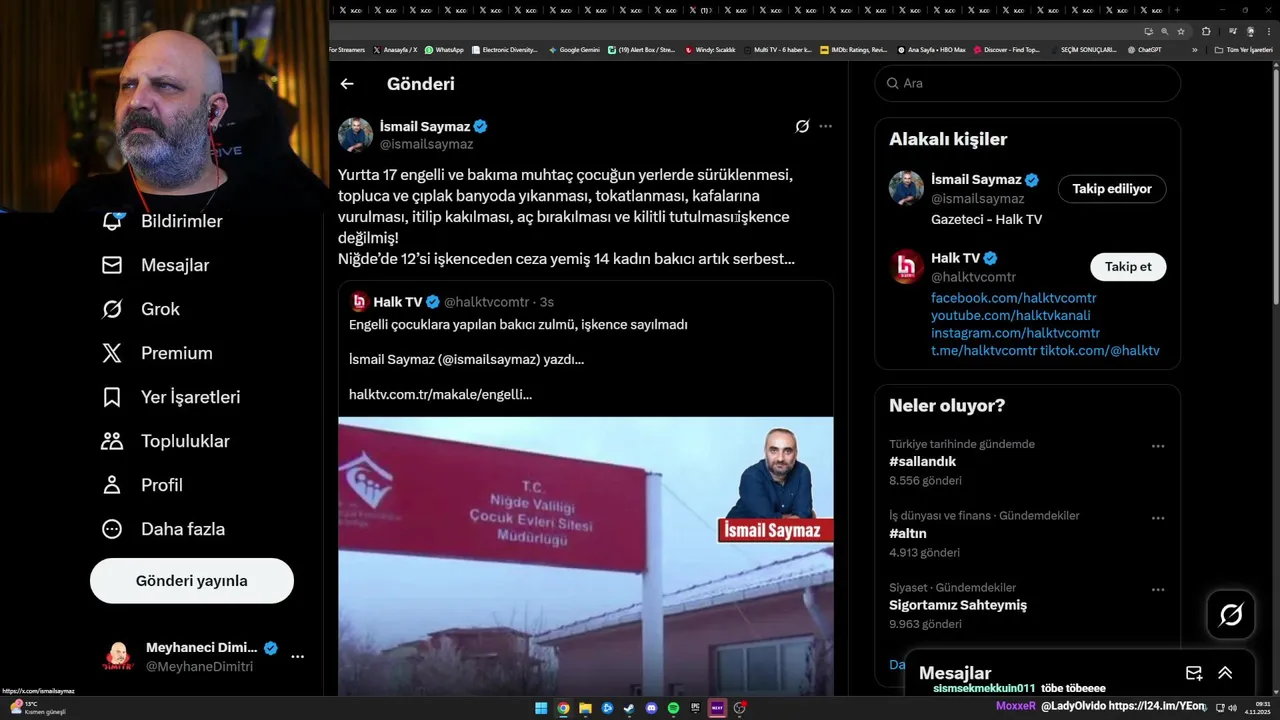Open ChatGPT bookmark in bookmarks bar
This screenshot has height=720, width=1280.
click(x=1143, y=49)
